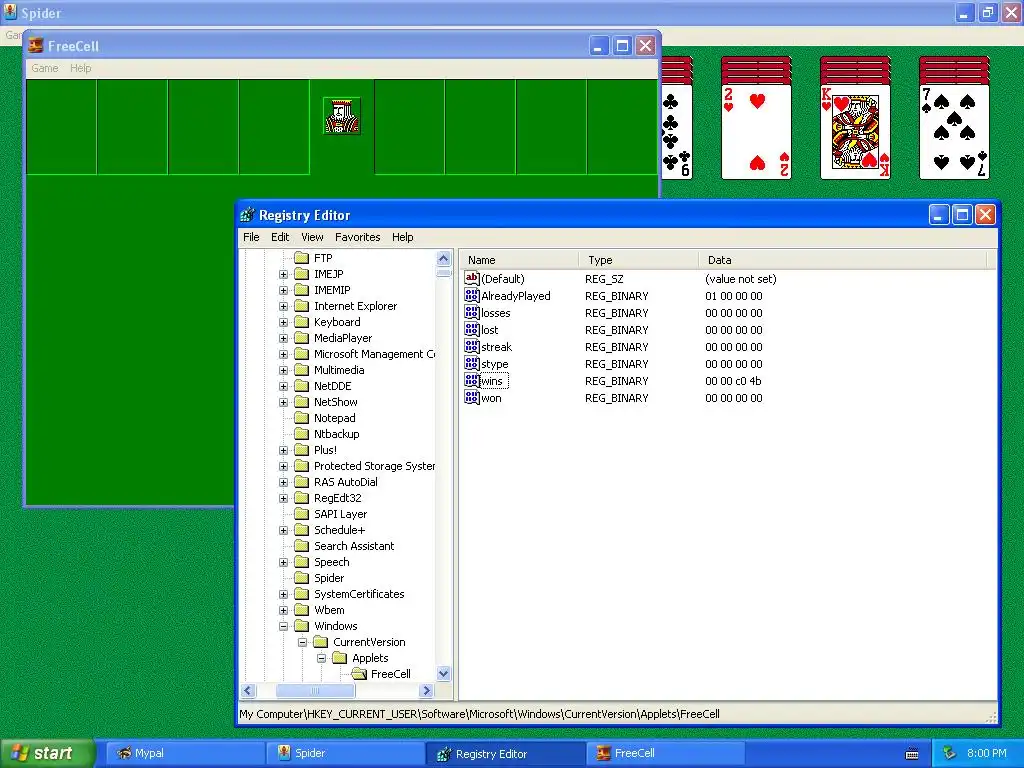Click the tree scroll up arrow

[443, 259]
